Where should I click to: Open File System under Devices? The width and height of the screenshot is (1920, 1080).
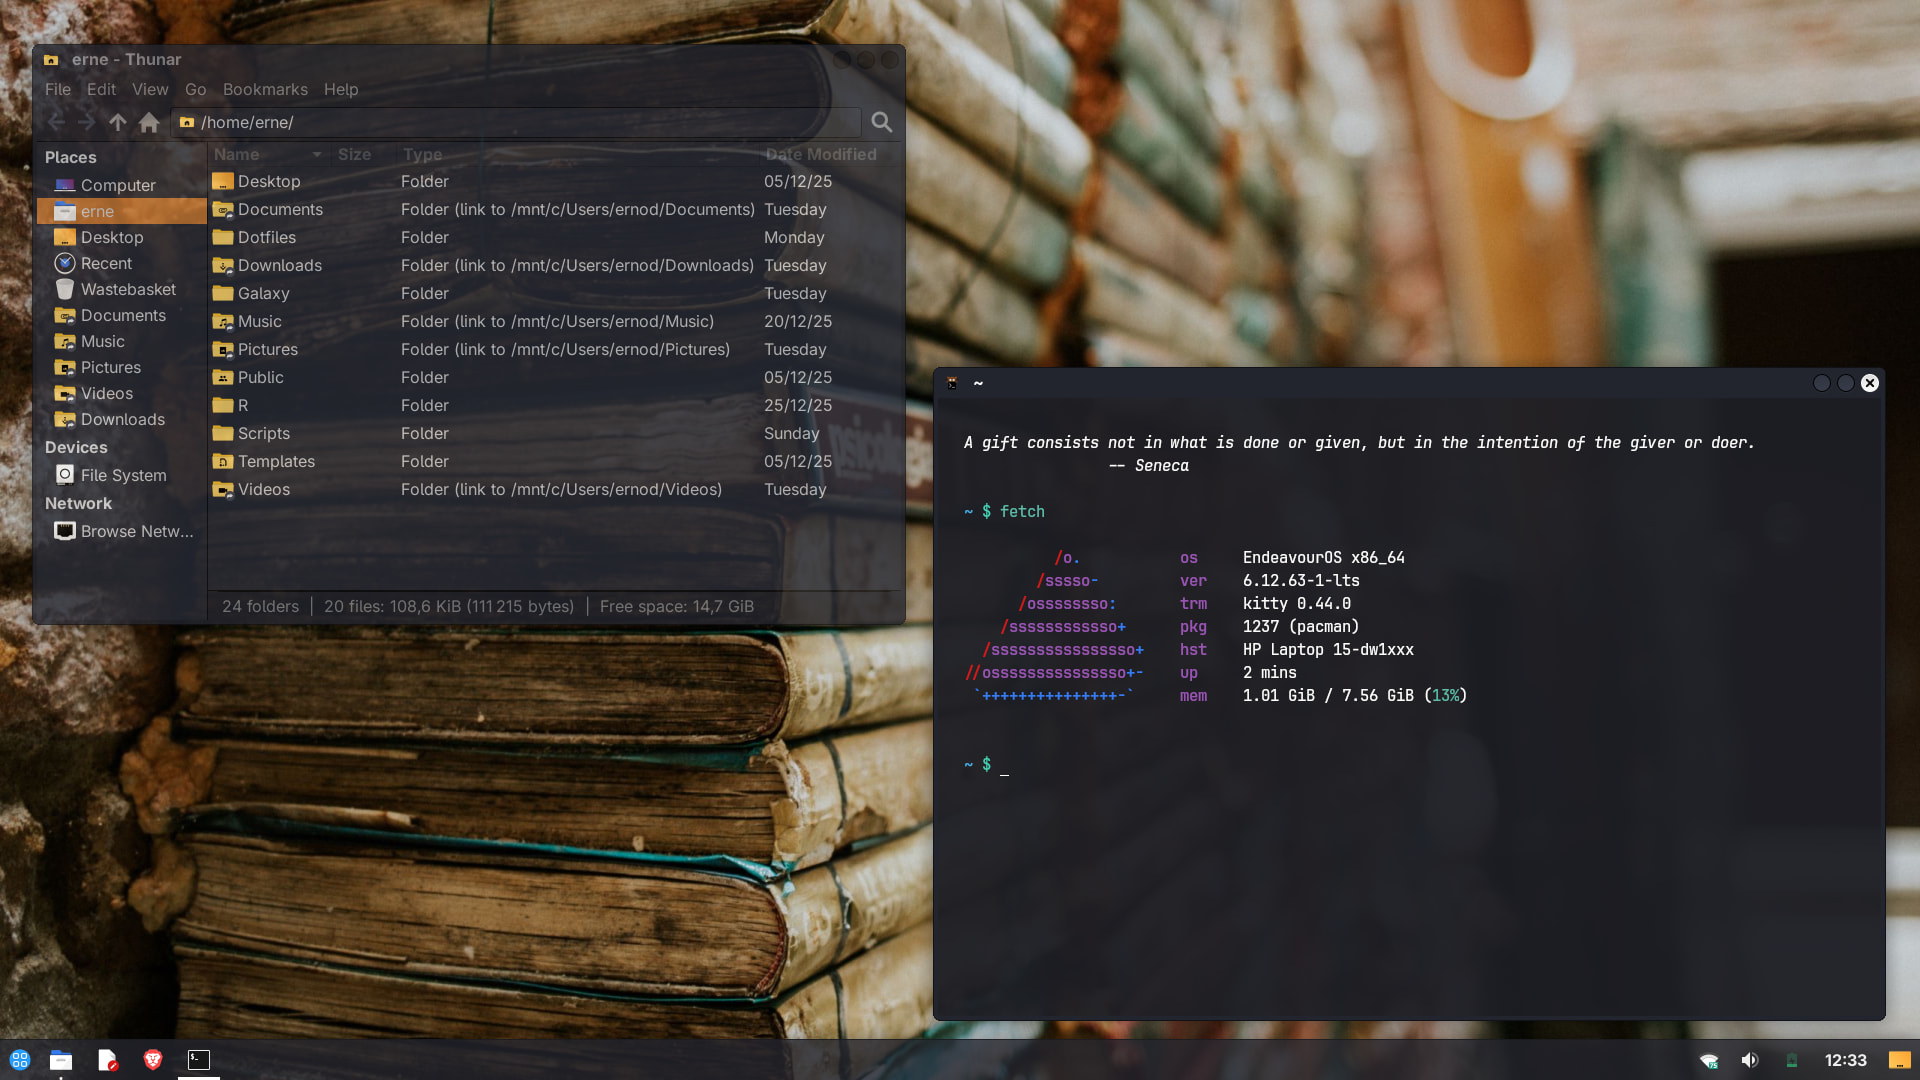tap(123, 475)
